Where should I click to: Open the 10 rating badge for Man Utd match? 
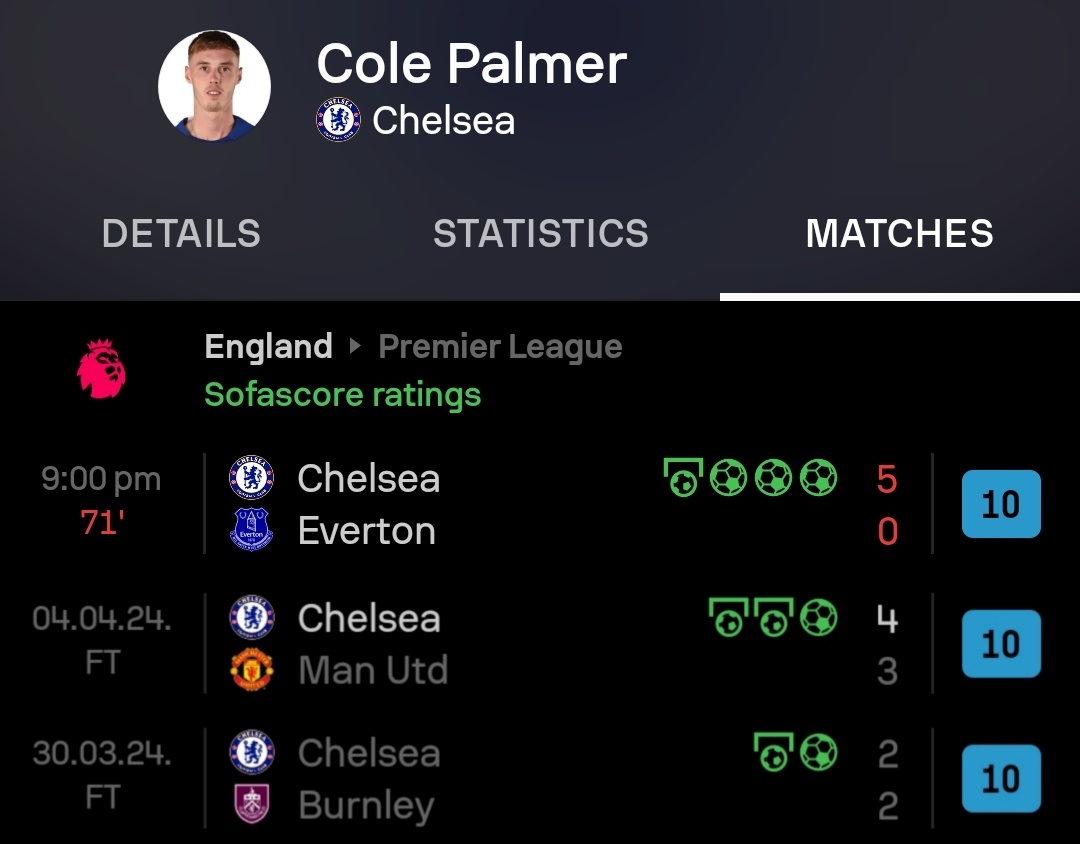pyautogui.click(x=1001, y=644)
